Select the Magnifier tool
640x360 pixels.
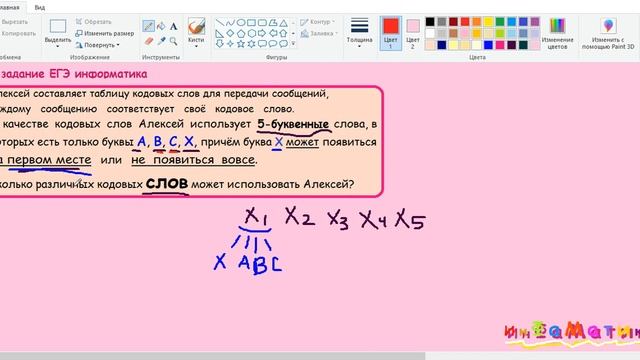pos(173,41)
